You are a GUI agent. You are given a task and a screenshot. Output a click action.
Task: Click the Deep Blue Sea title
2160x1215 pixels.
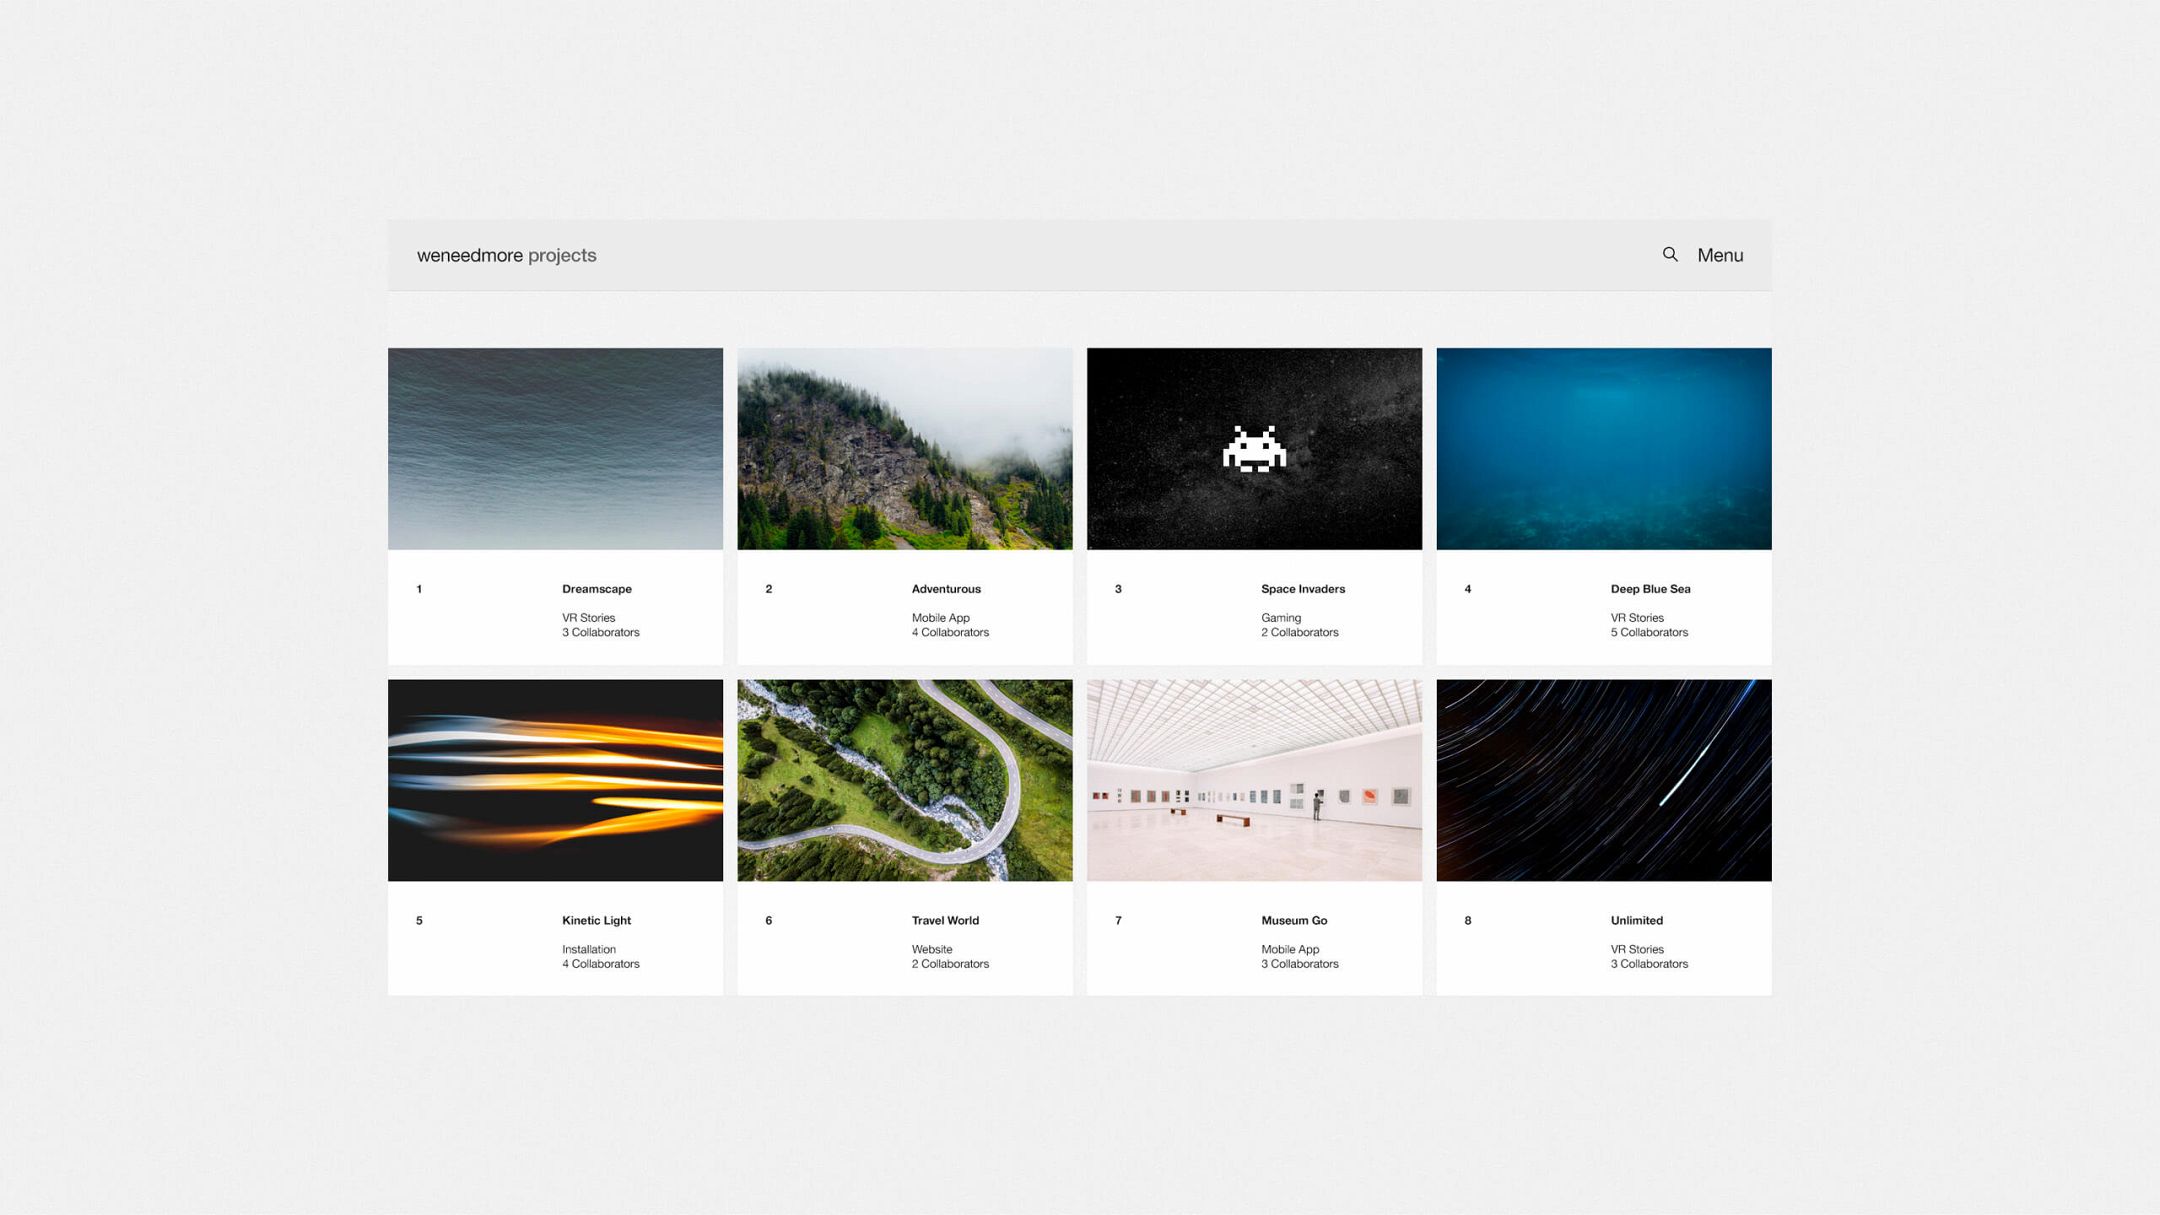point(1650,589)
